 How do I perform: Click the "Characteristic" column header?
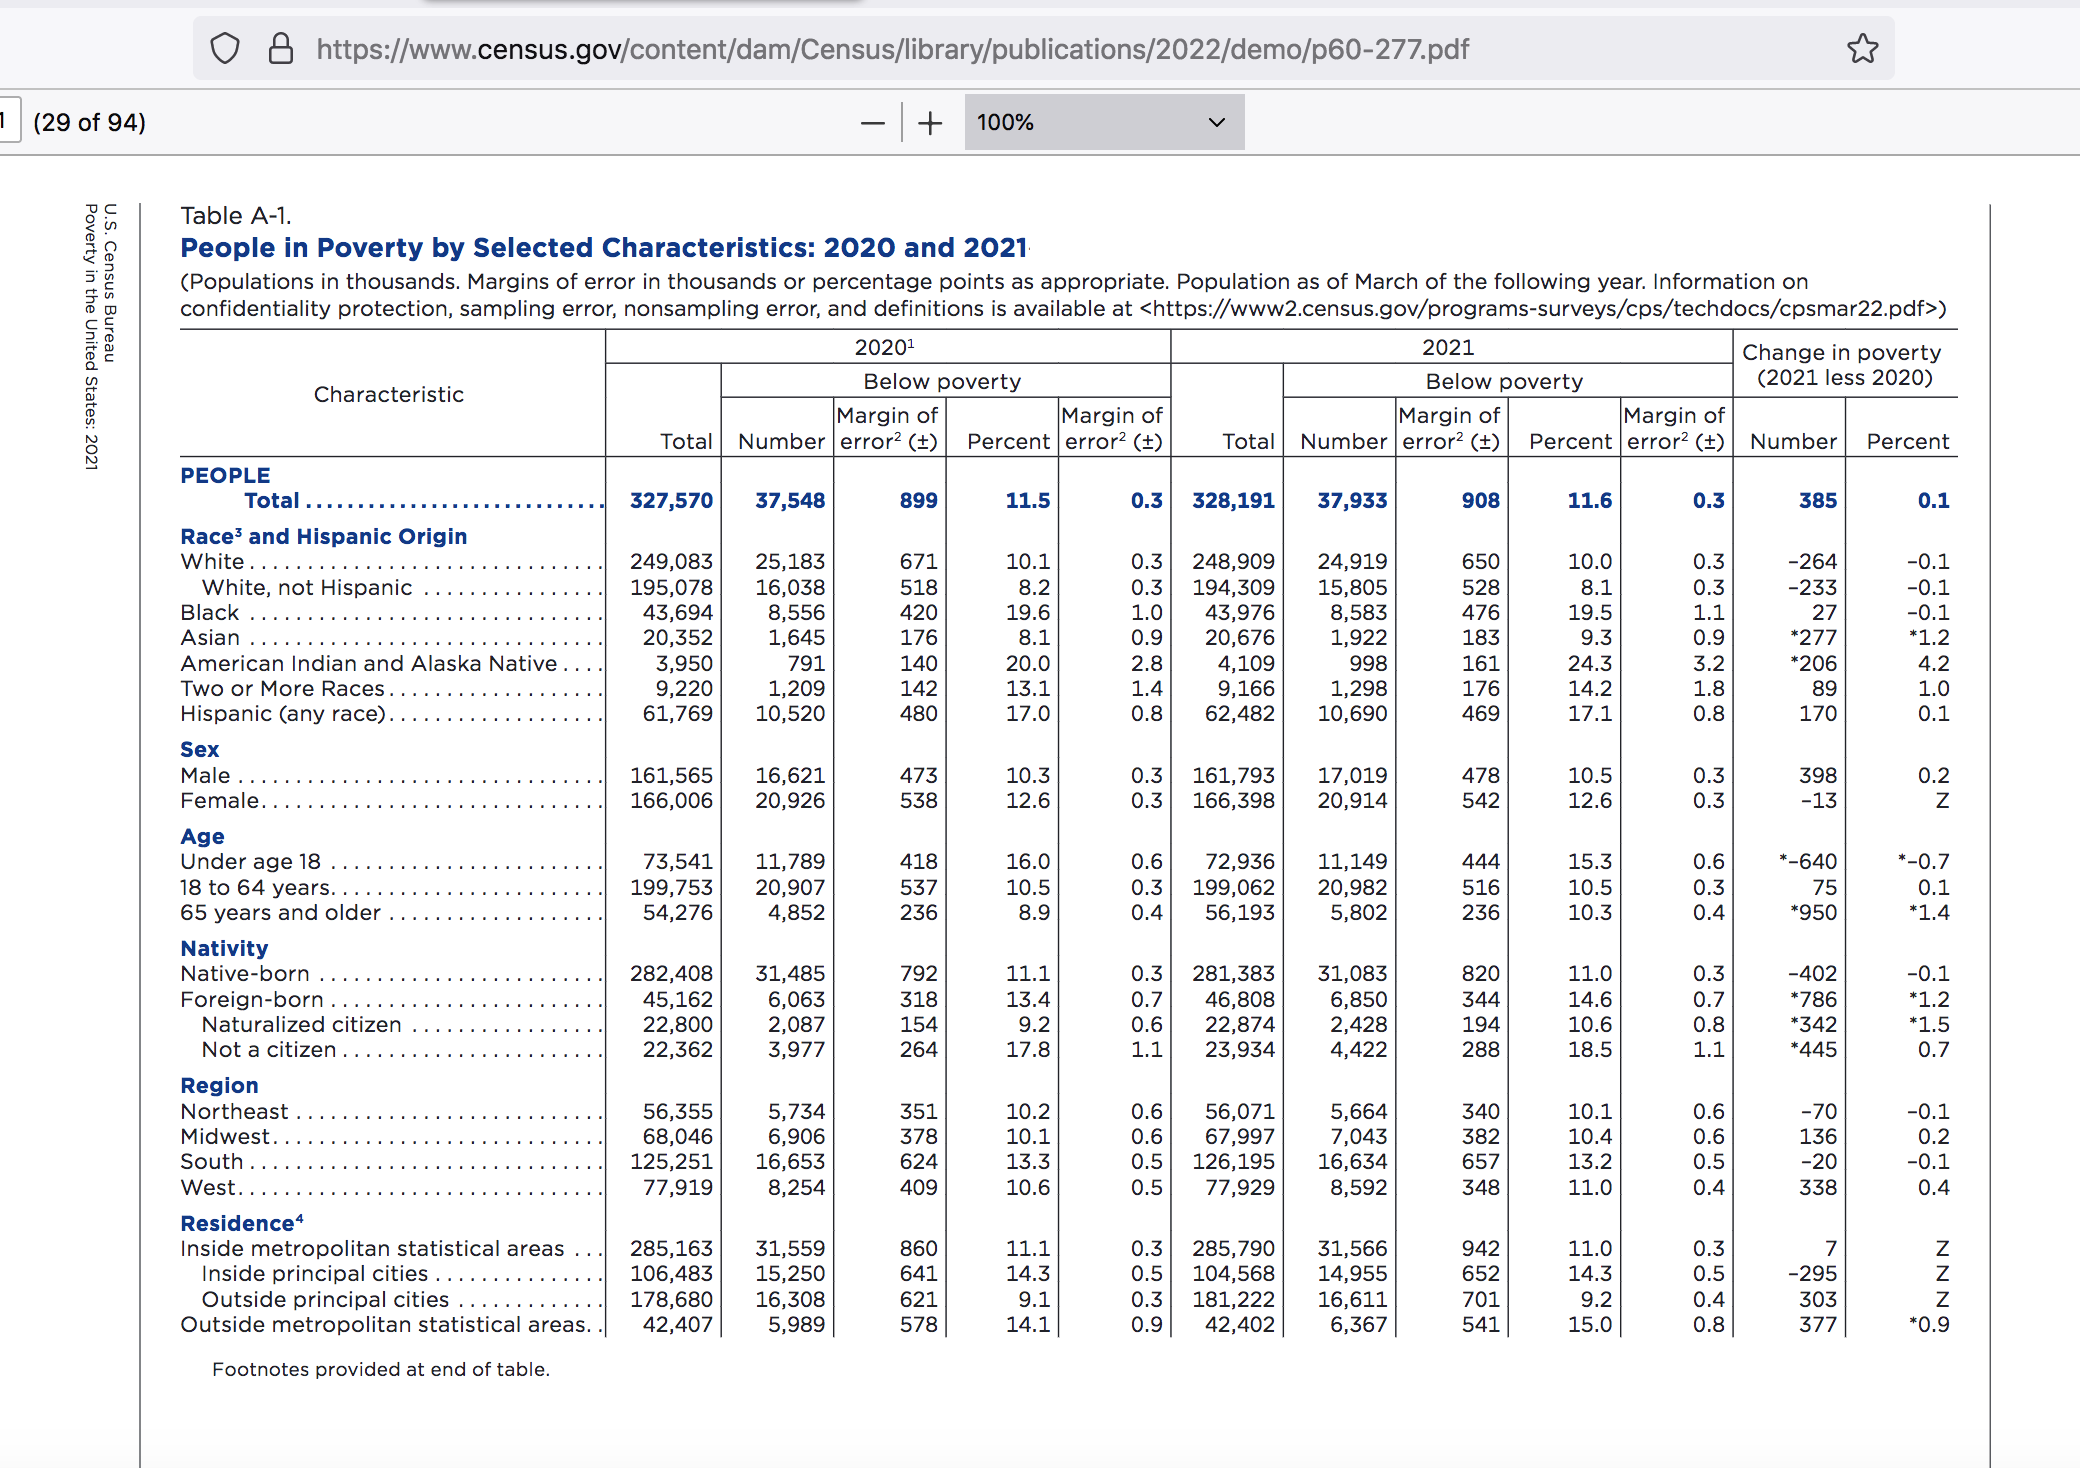[388, 395]
